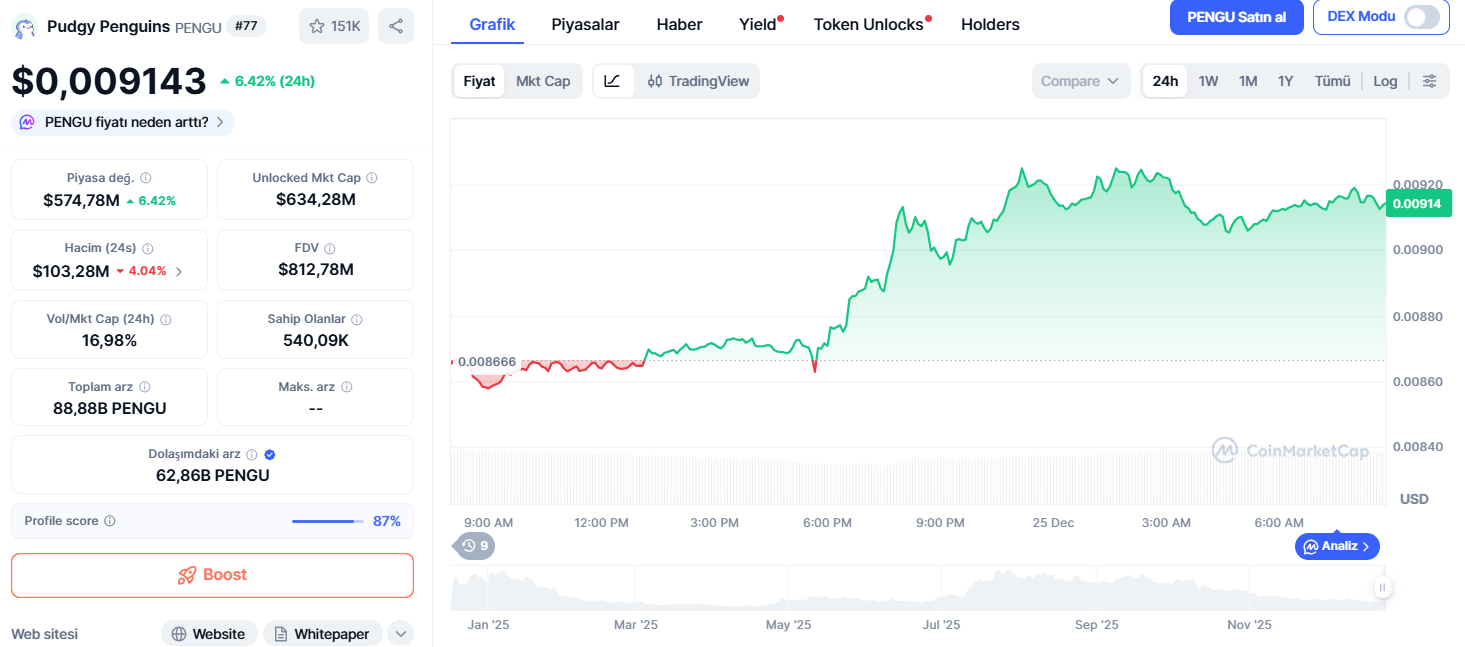Expand more links chevron beside Whitepaper

point(400,634)
